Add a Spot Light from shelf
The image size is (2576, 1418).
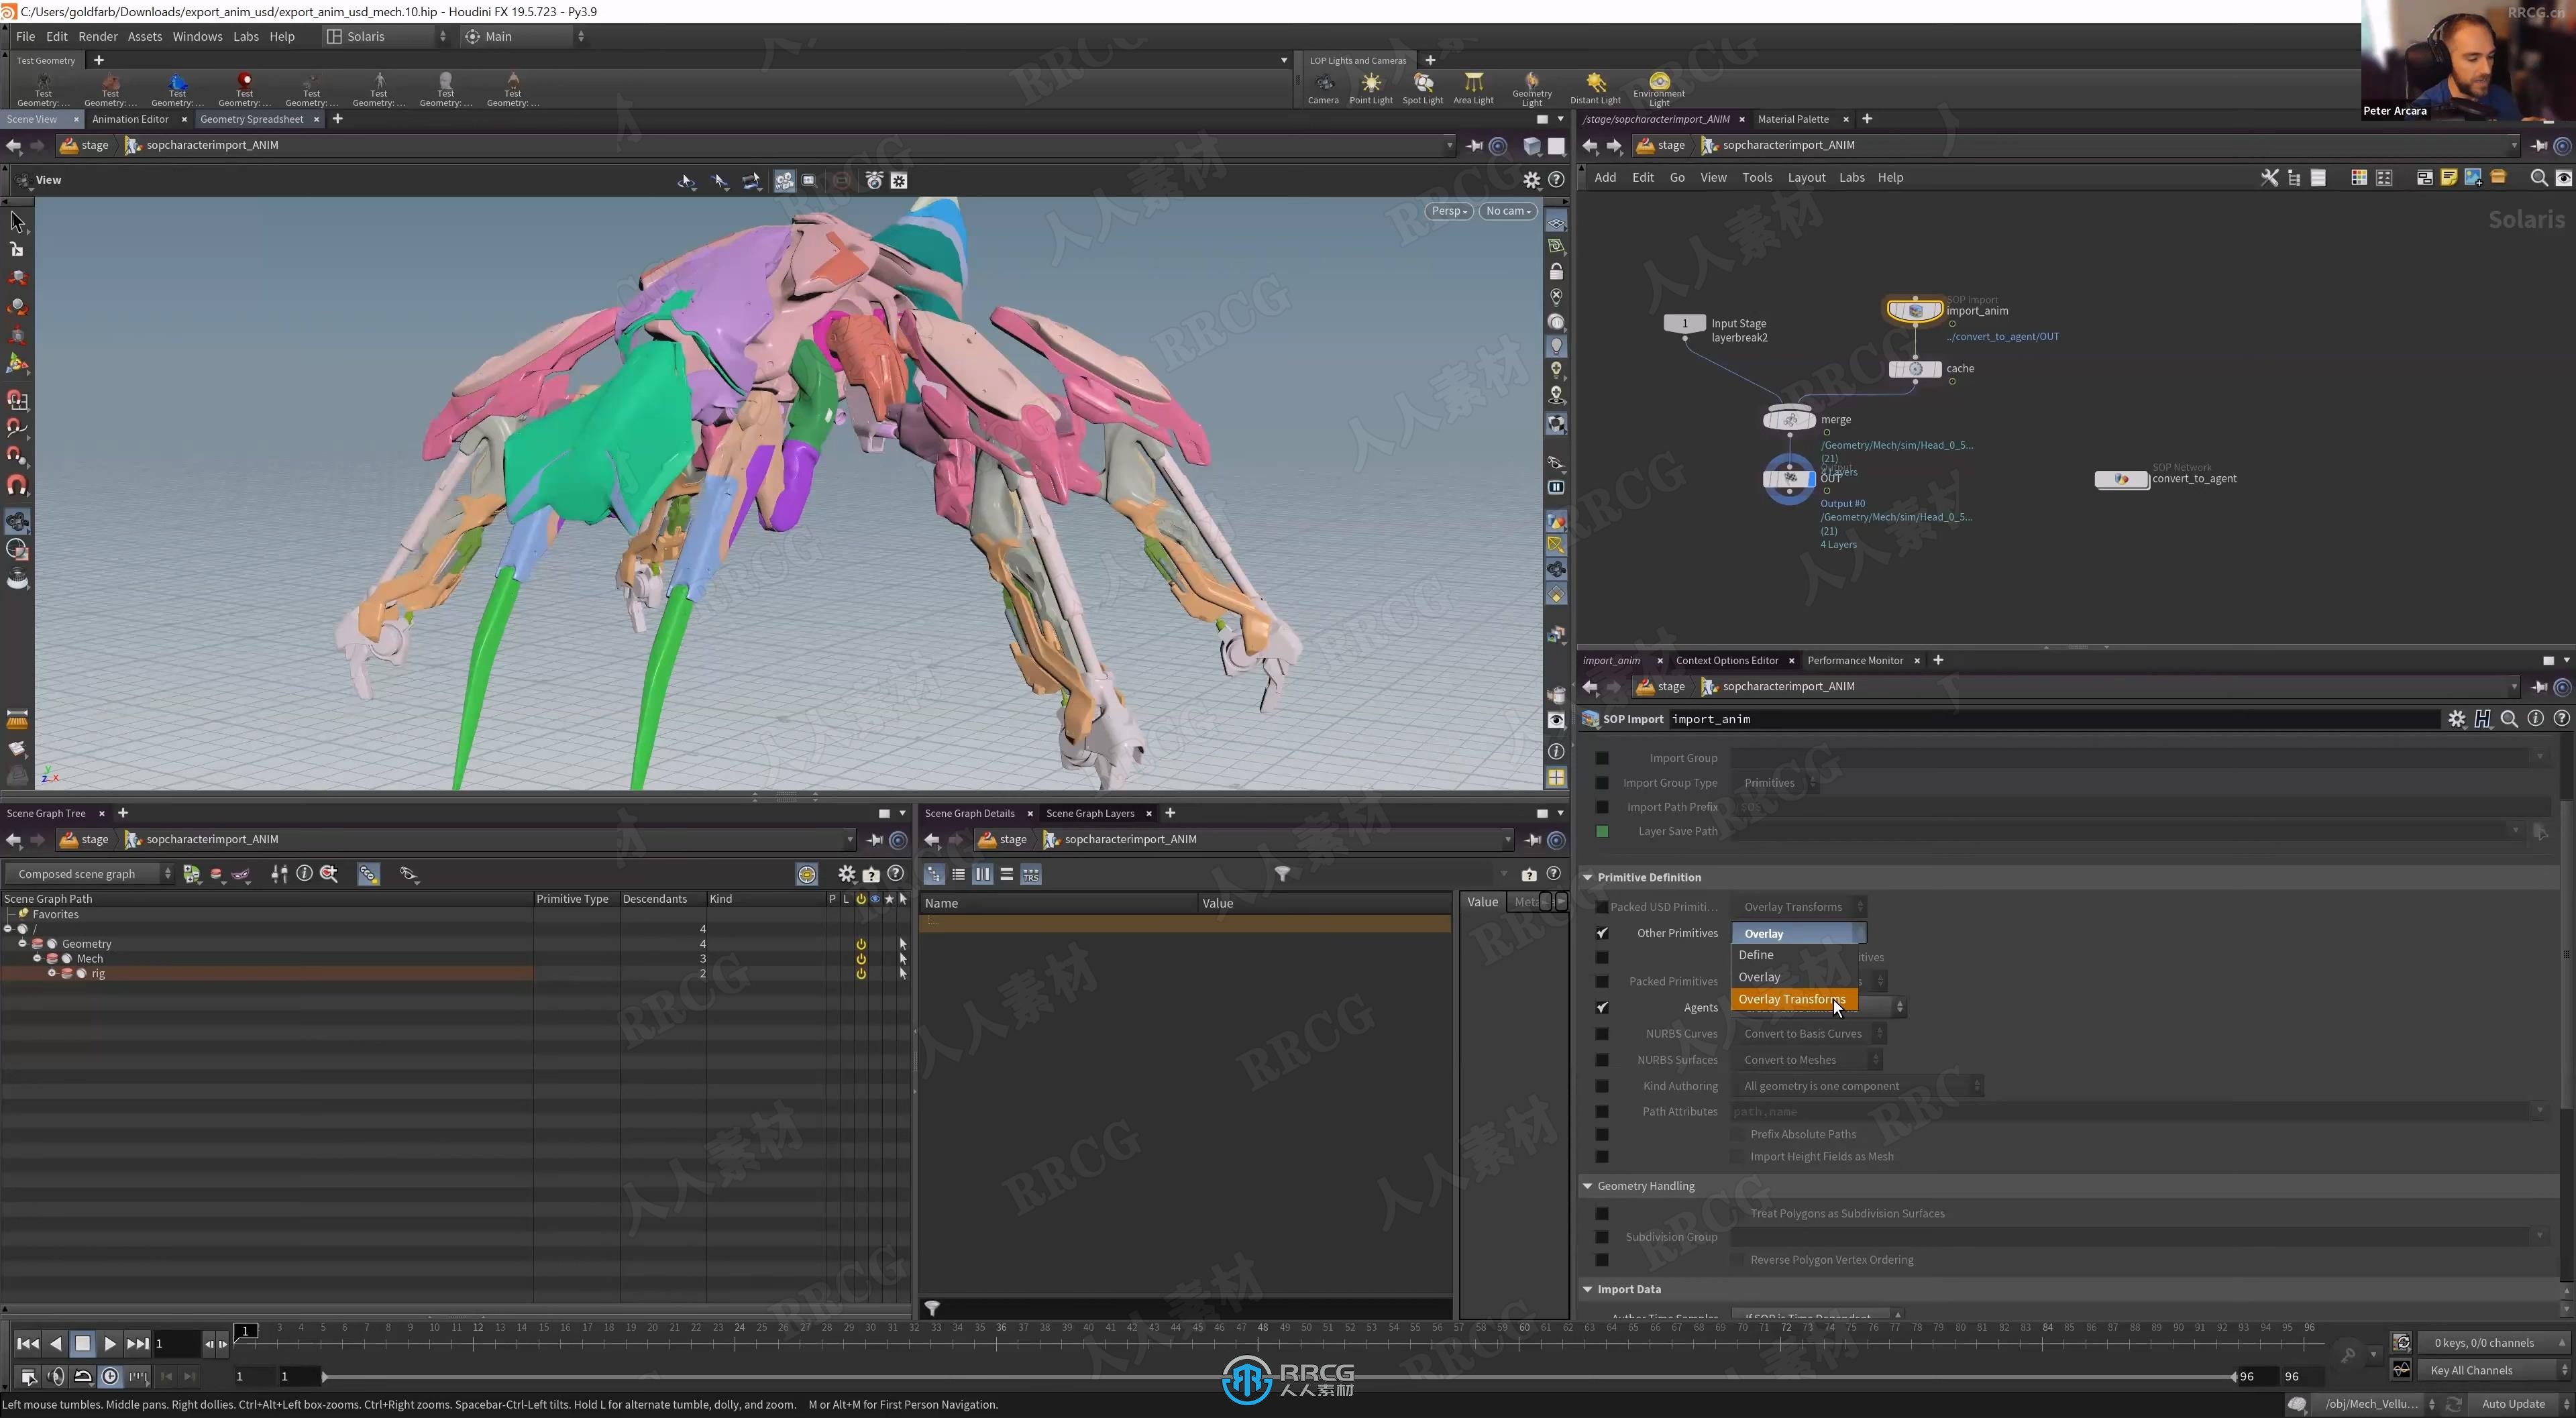point(1422,88)
